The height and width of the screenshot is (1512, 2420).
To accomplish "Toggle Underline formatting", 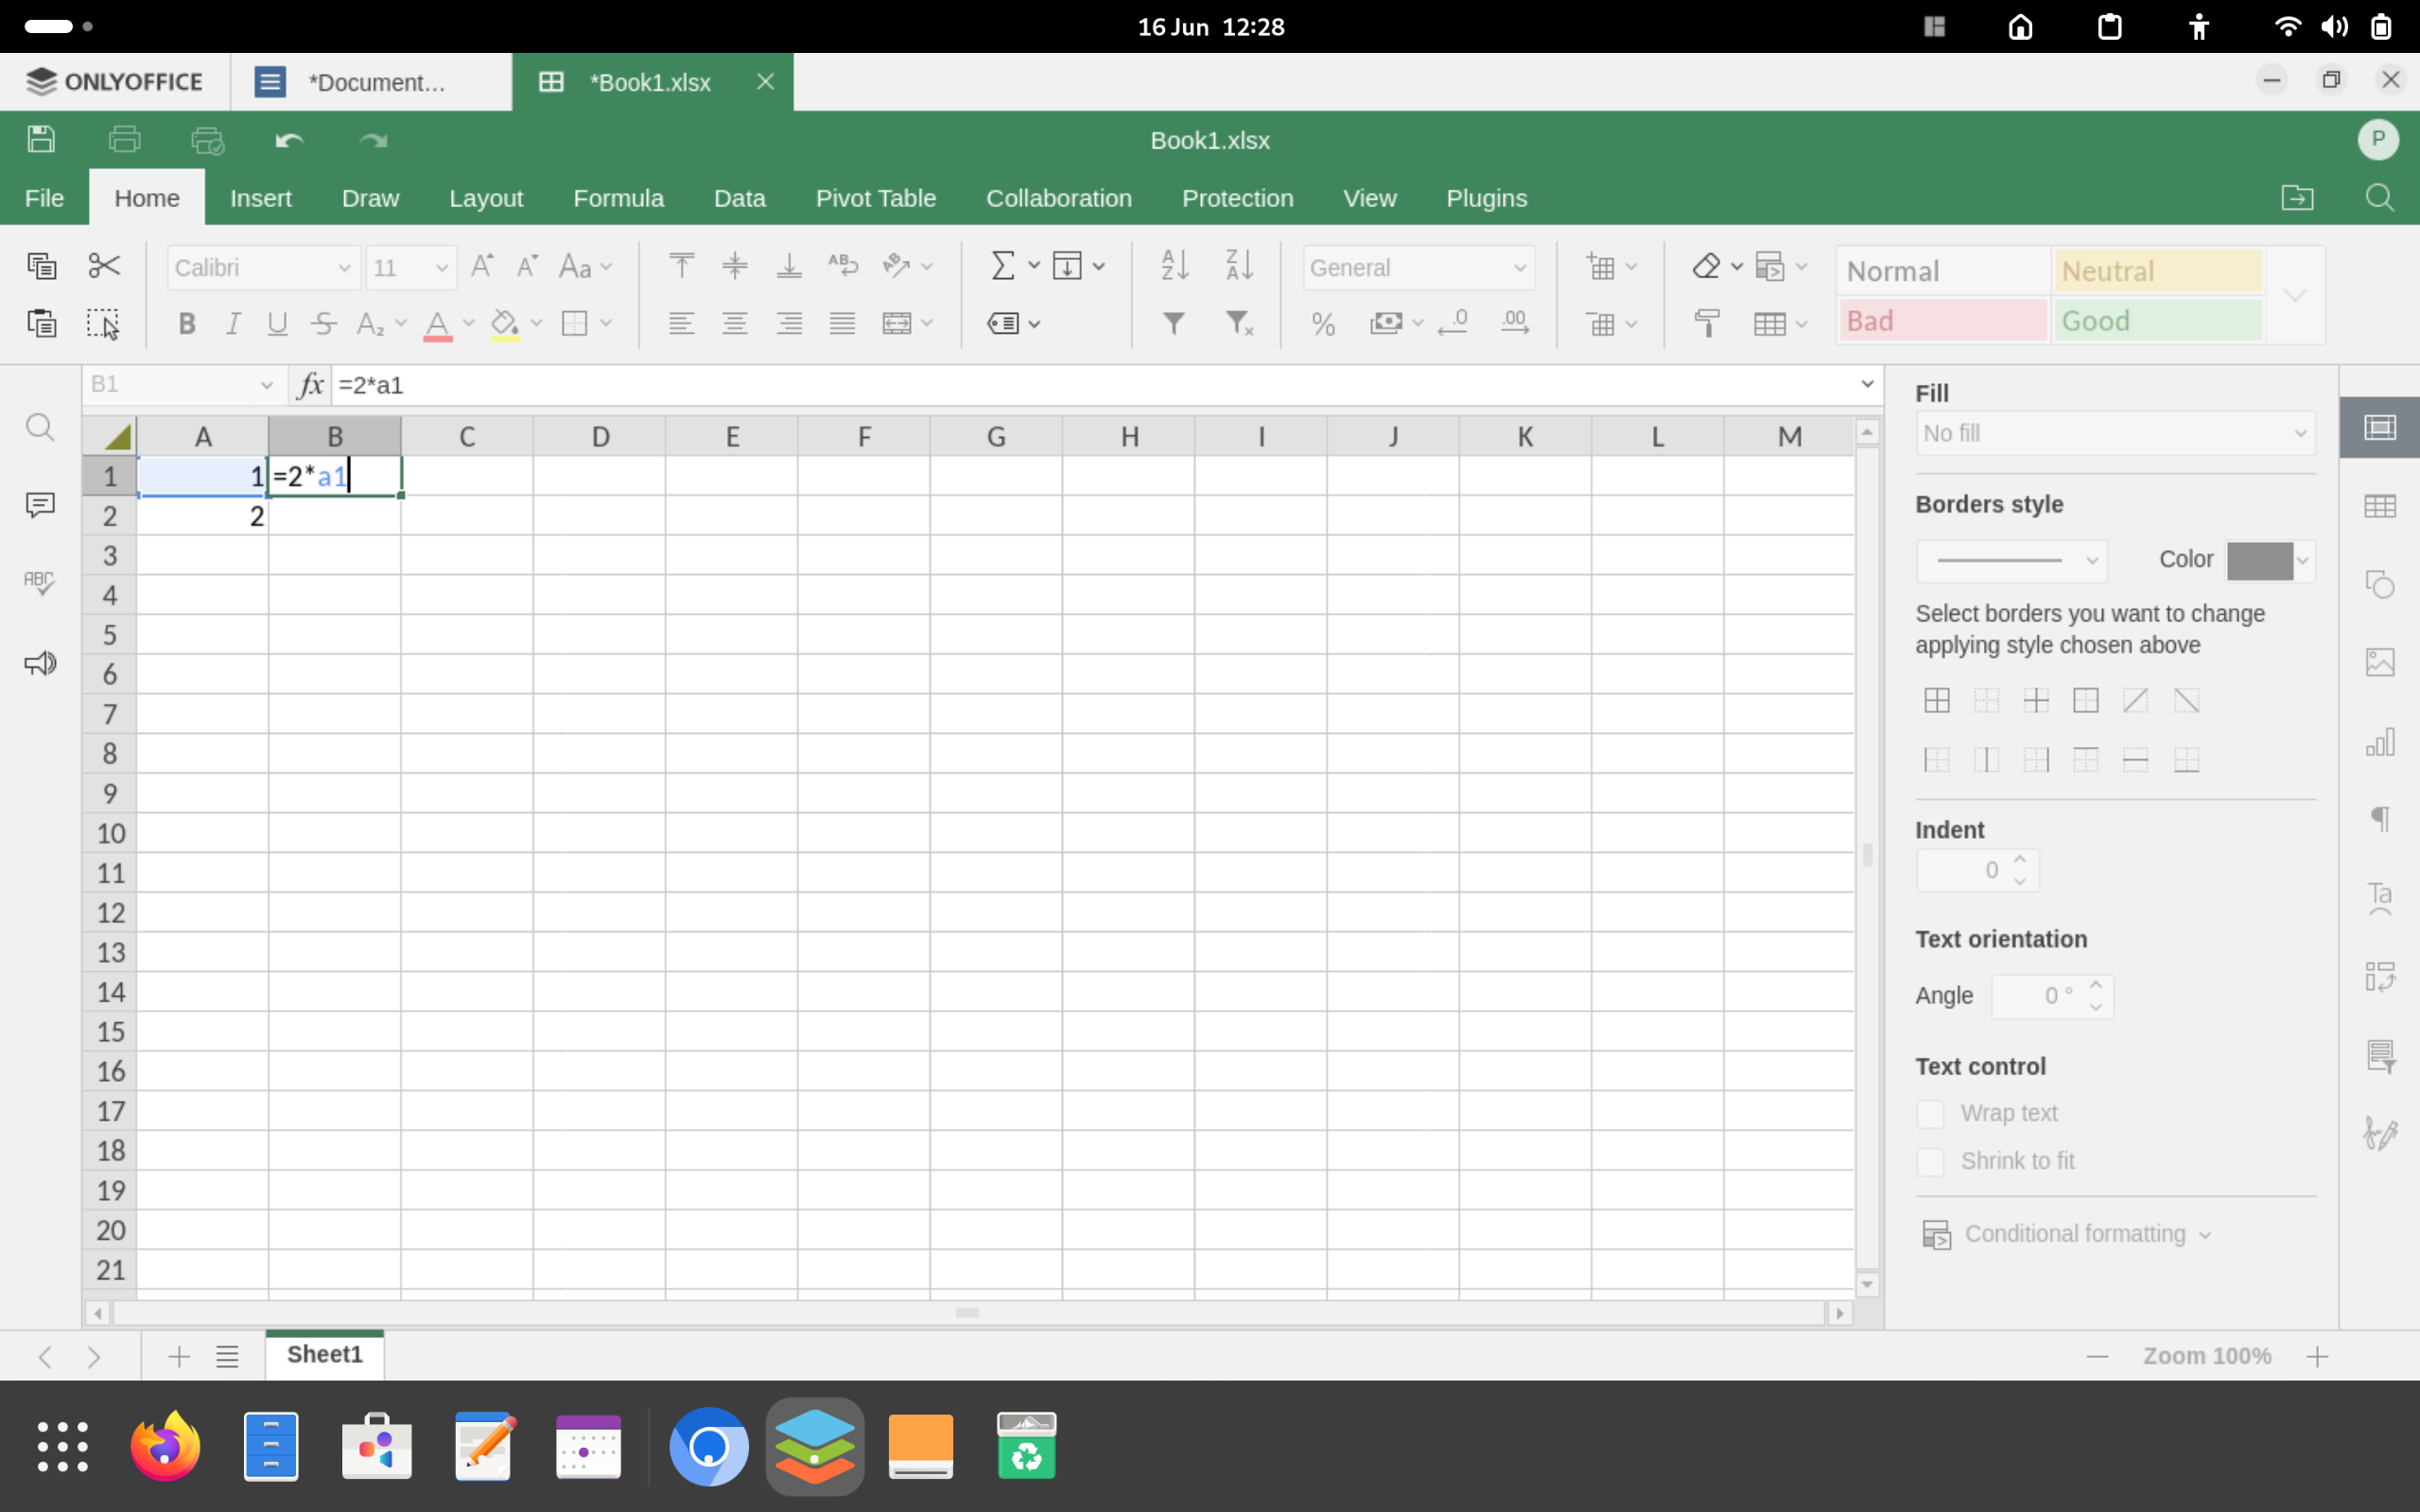I will (x=277, y=323).
